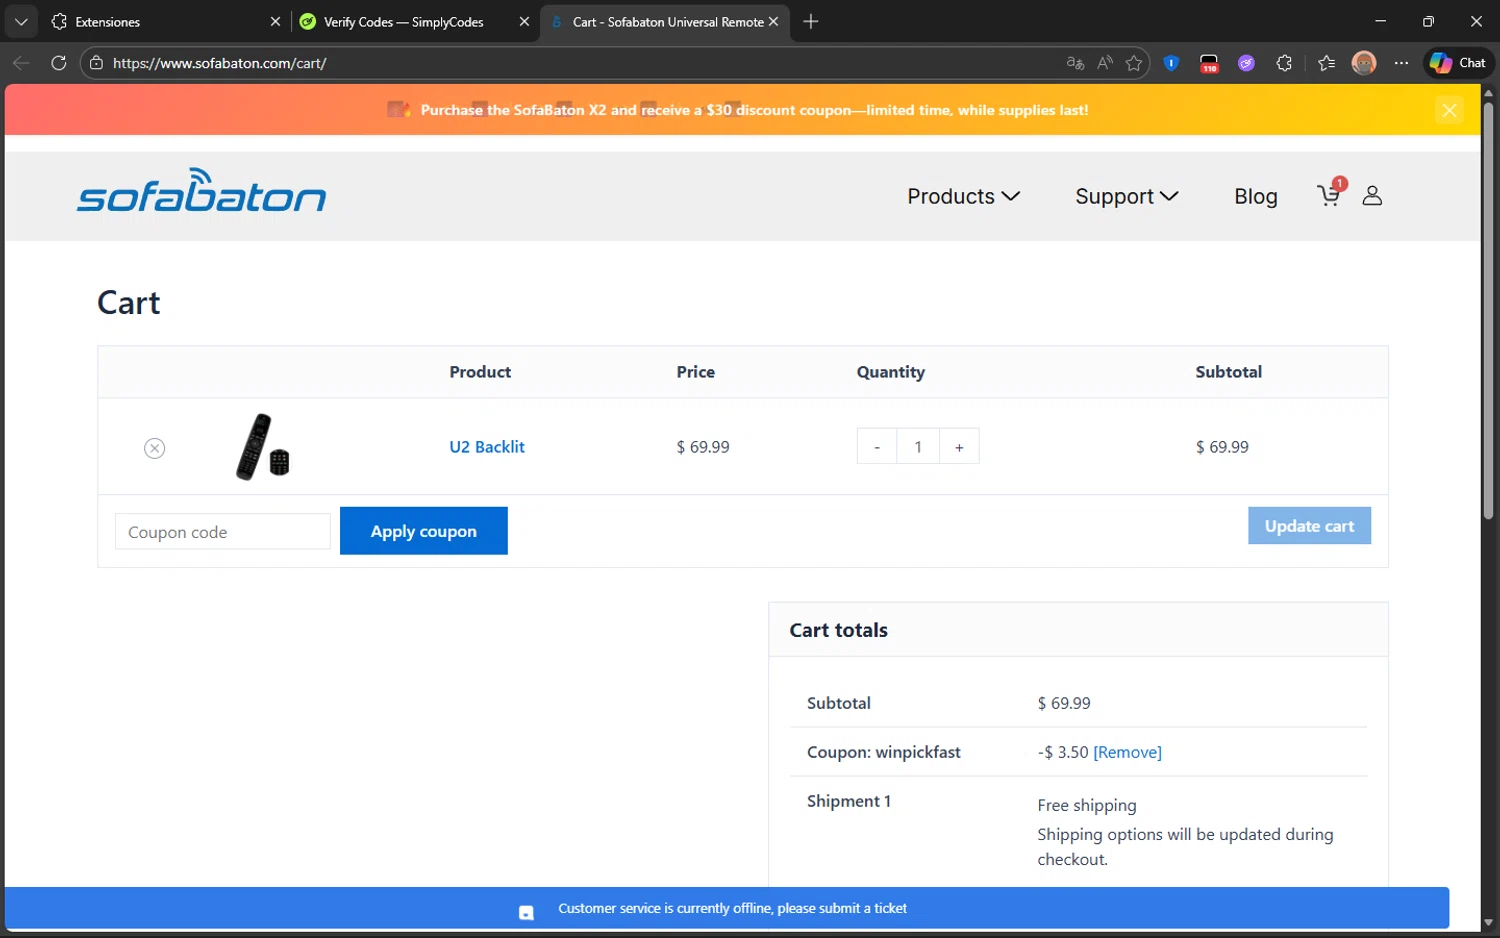The image size is (1500, 938).
Task: Remove U2 Backlit from cart
Action: tap(154, 448)
